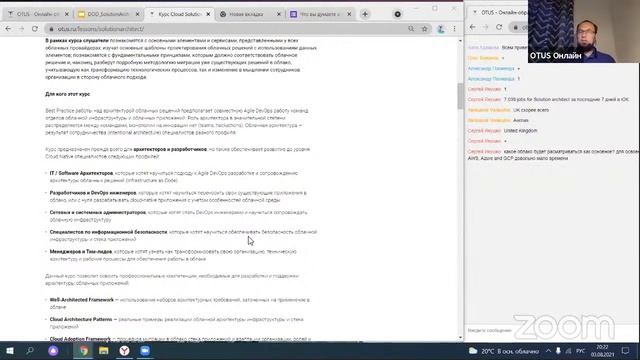Open the Chrome three-dot menu
The height and width of the screenshot is (360, 640).
(x=454, y=29)
